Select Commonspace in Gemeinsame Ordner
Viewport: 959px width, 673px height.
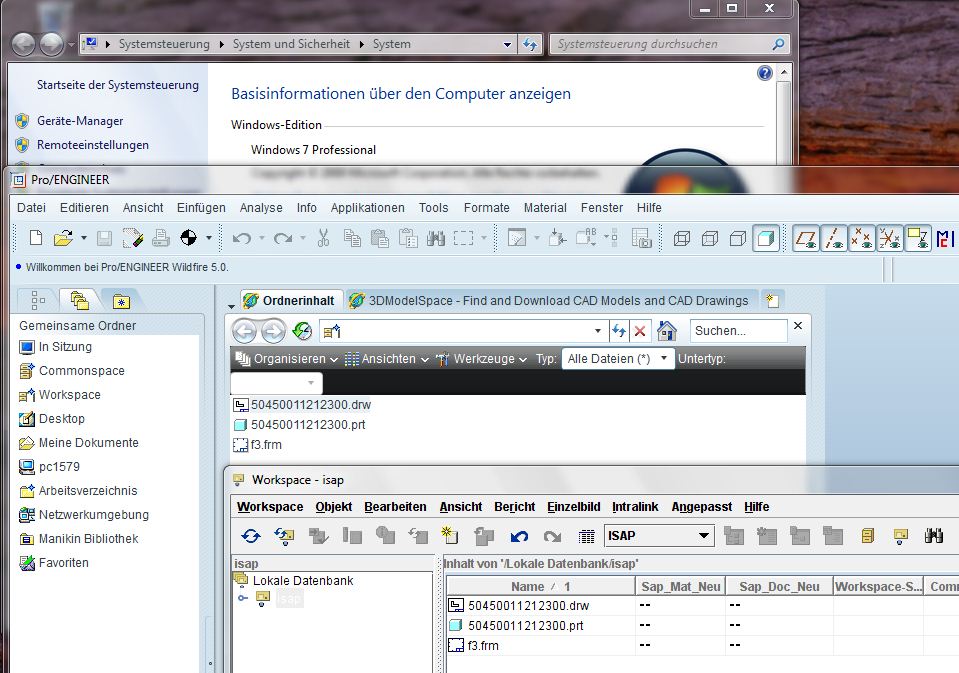81,371
